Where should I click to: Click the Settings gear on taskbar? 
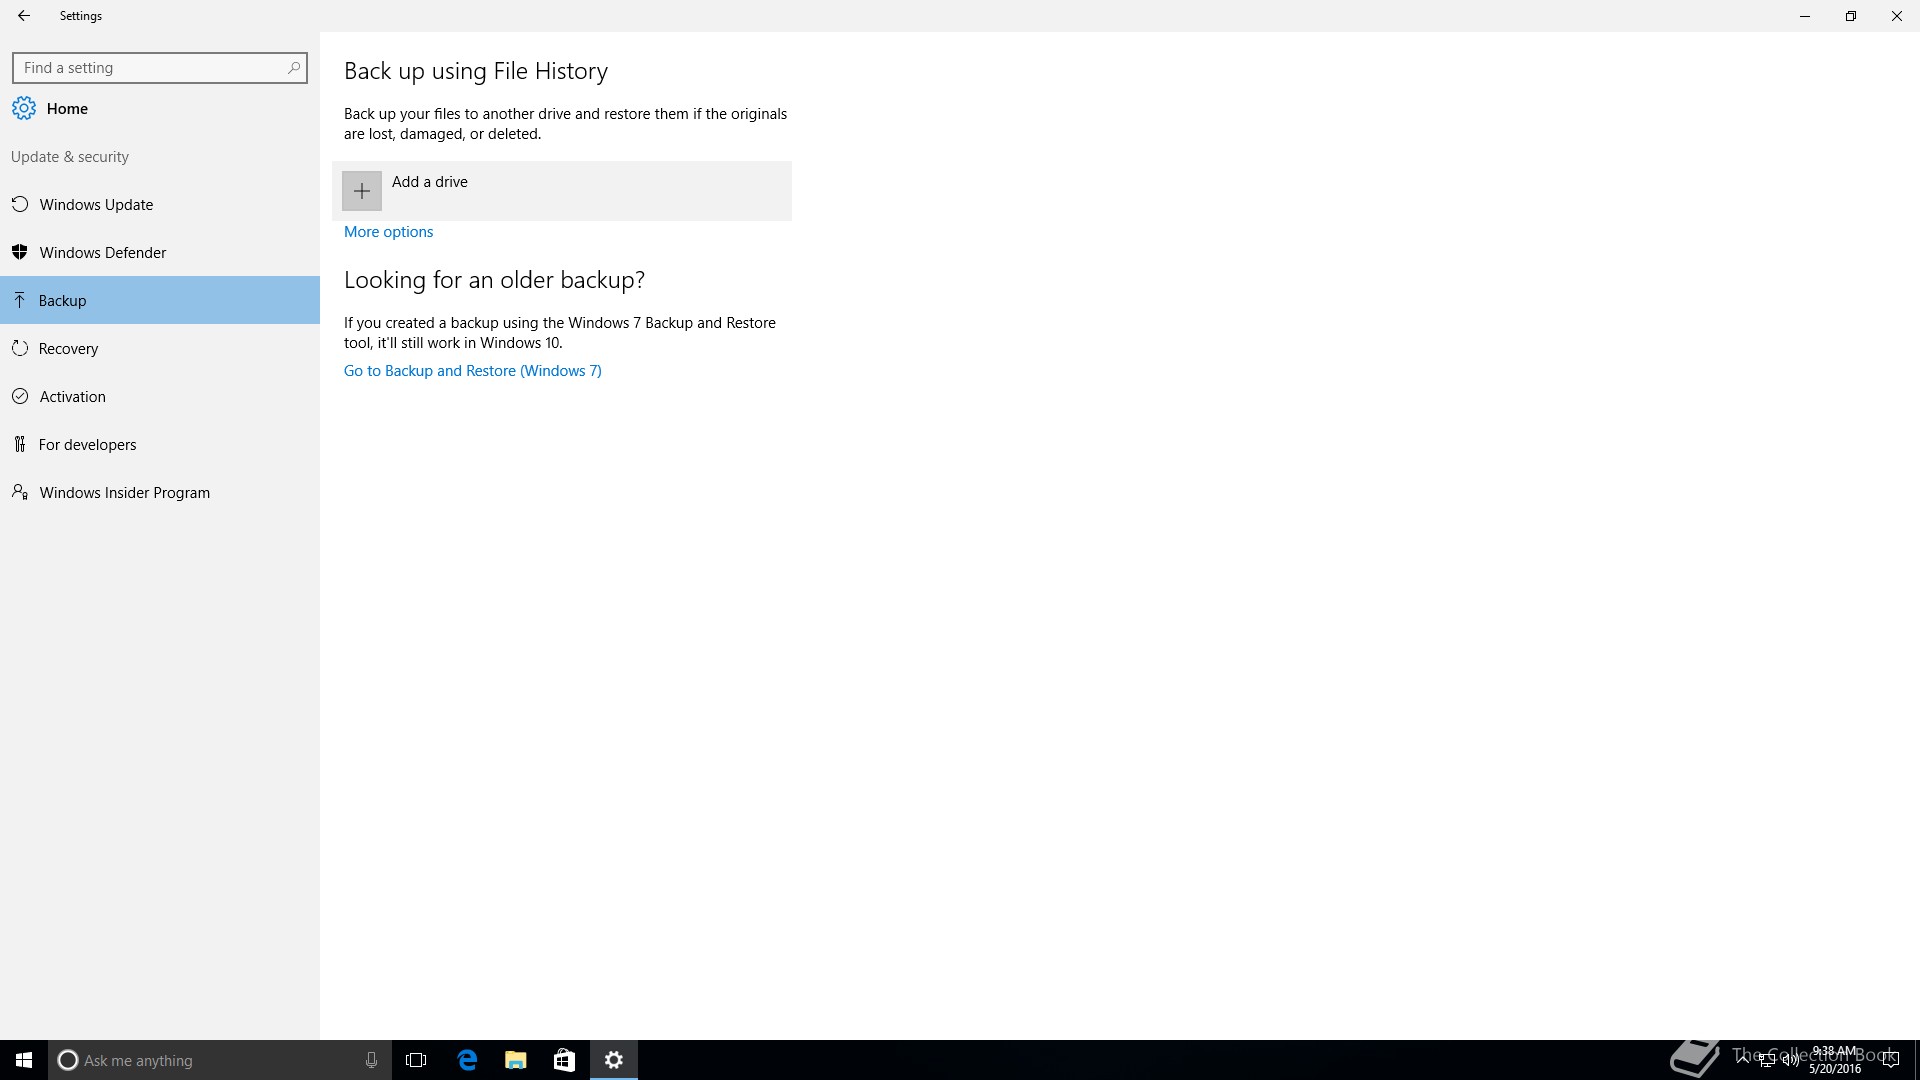pos(614,1060)
